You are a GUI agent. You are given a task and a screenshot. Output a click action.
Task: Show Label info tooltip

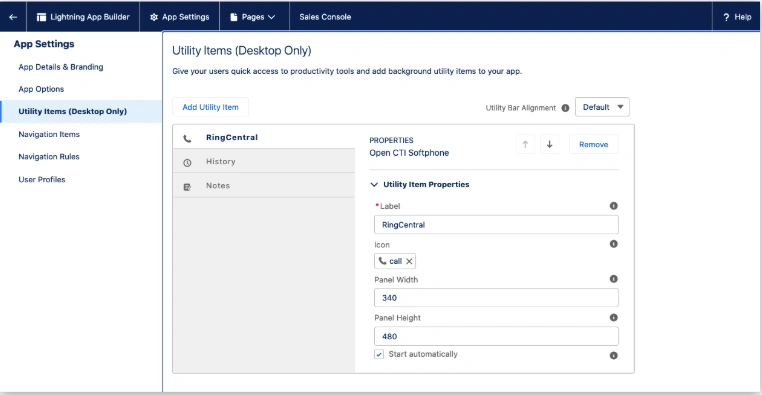(x=614, y=206)
